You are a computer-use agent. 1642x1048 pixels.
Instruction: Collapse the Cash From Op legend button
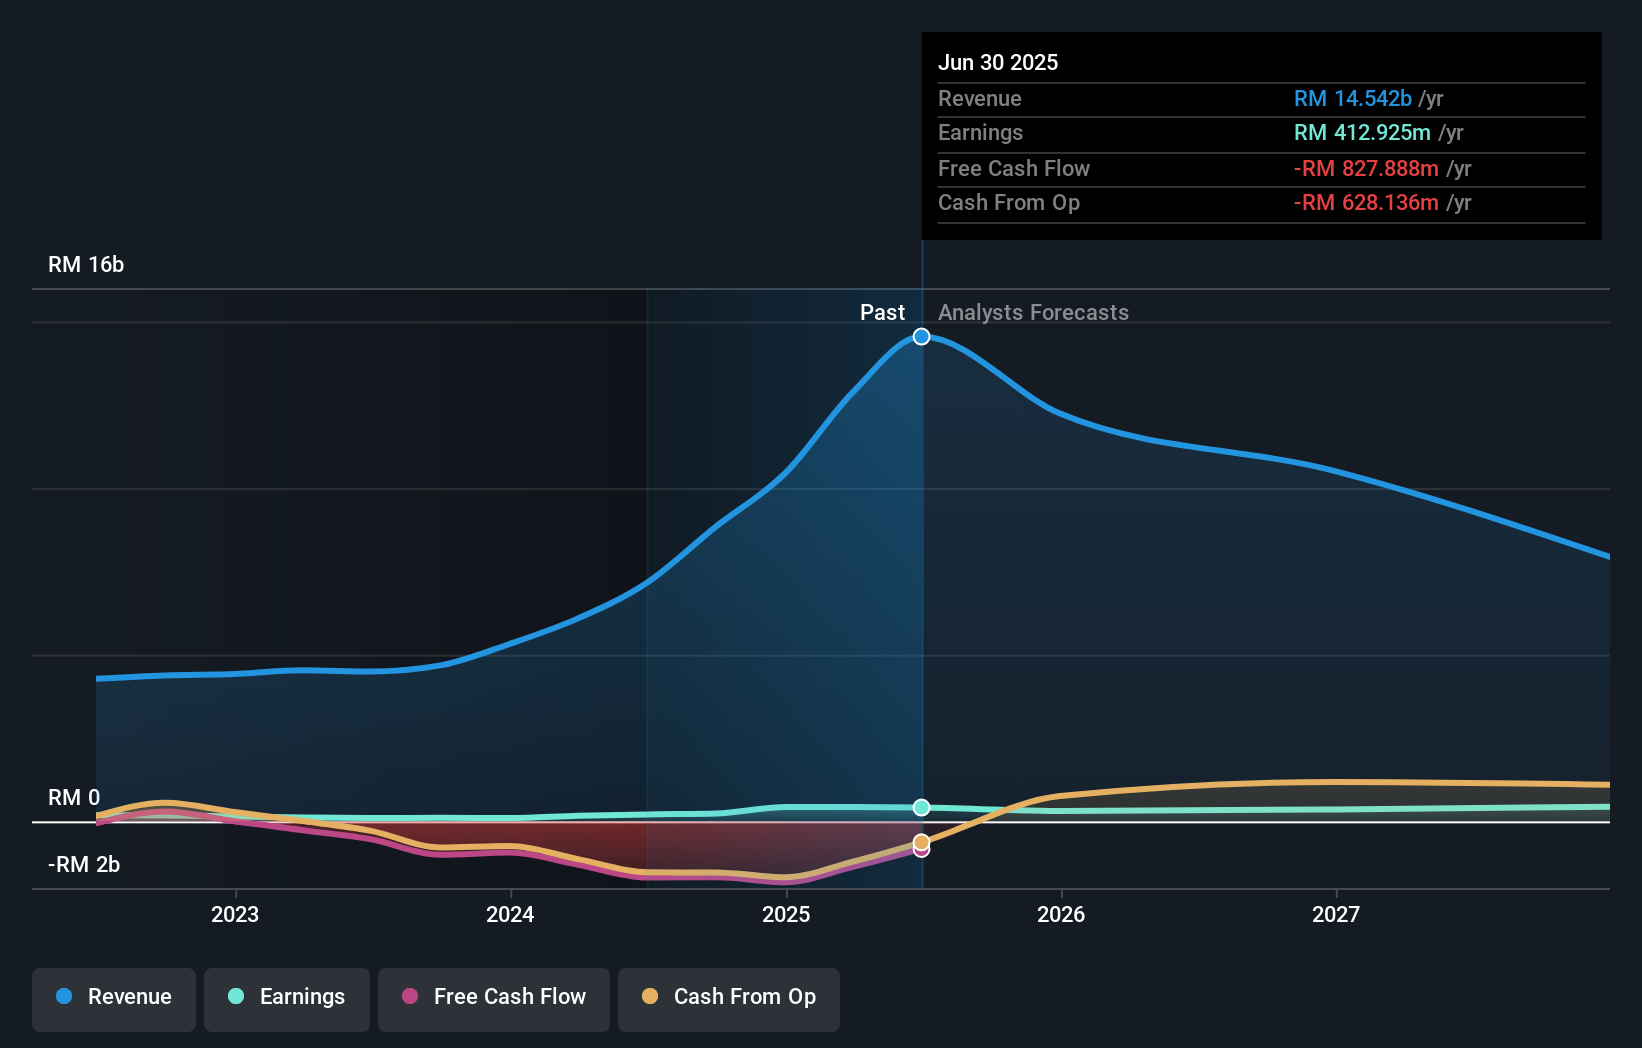coord(728,997)
